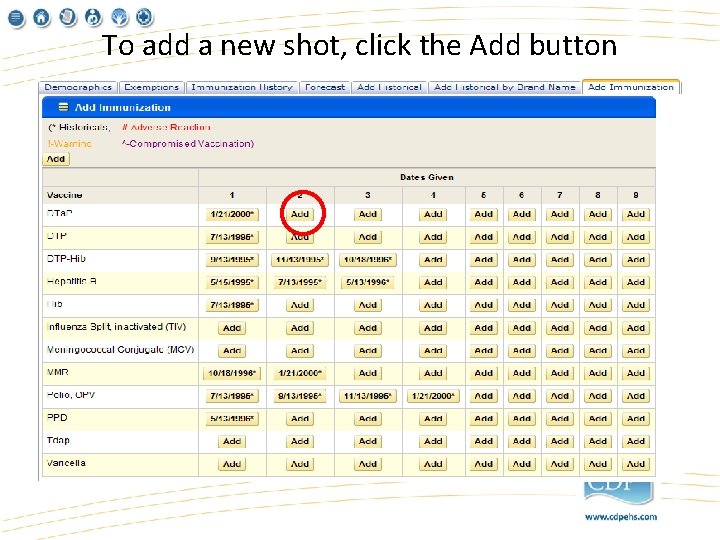Viewport: 720px width, 540px height.
Task: Click Add for Influenza TIV dose 1
Action: pyautogui.click(x=232, y=328)
